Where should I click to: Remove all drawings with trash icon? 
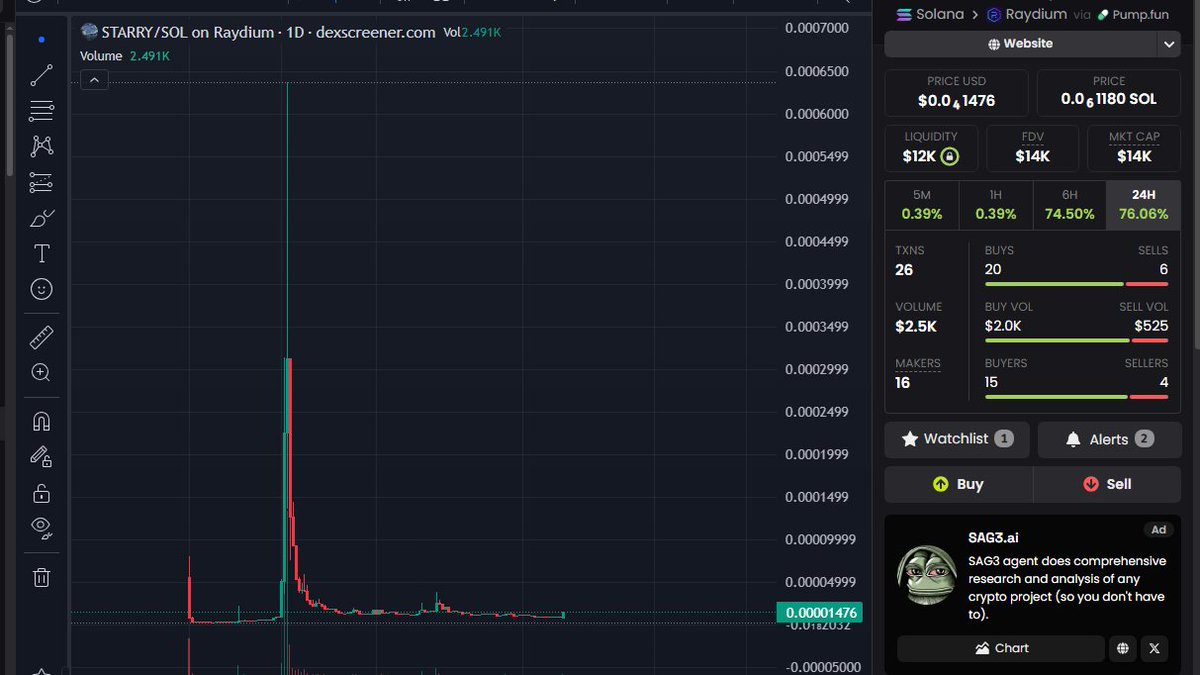(41, 577)
